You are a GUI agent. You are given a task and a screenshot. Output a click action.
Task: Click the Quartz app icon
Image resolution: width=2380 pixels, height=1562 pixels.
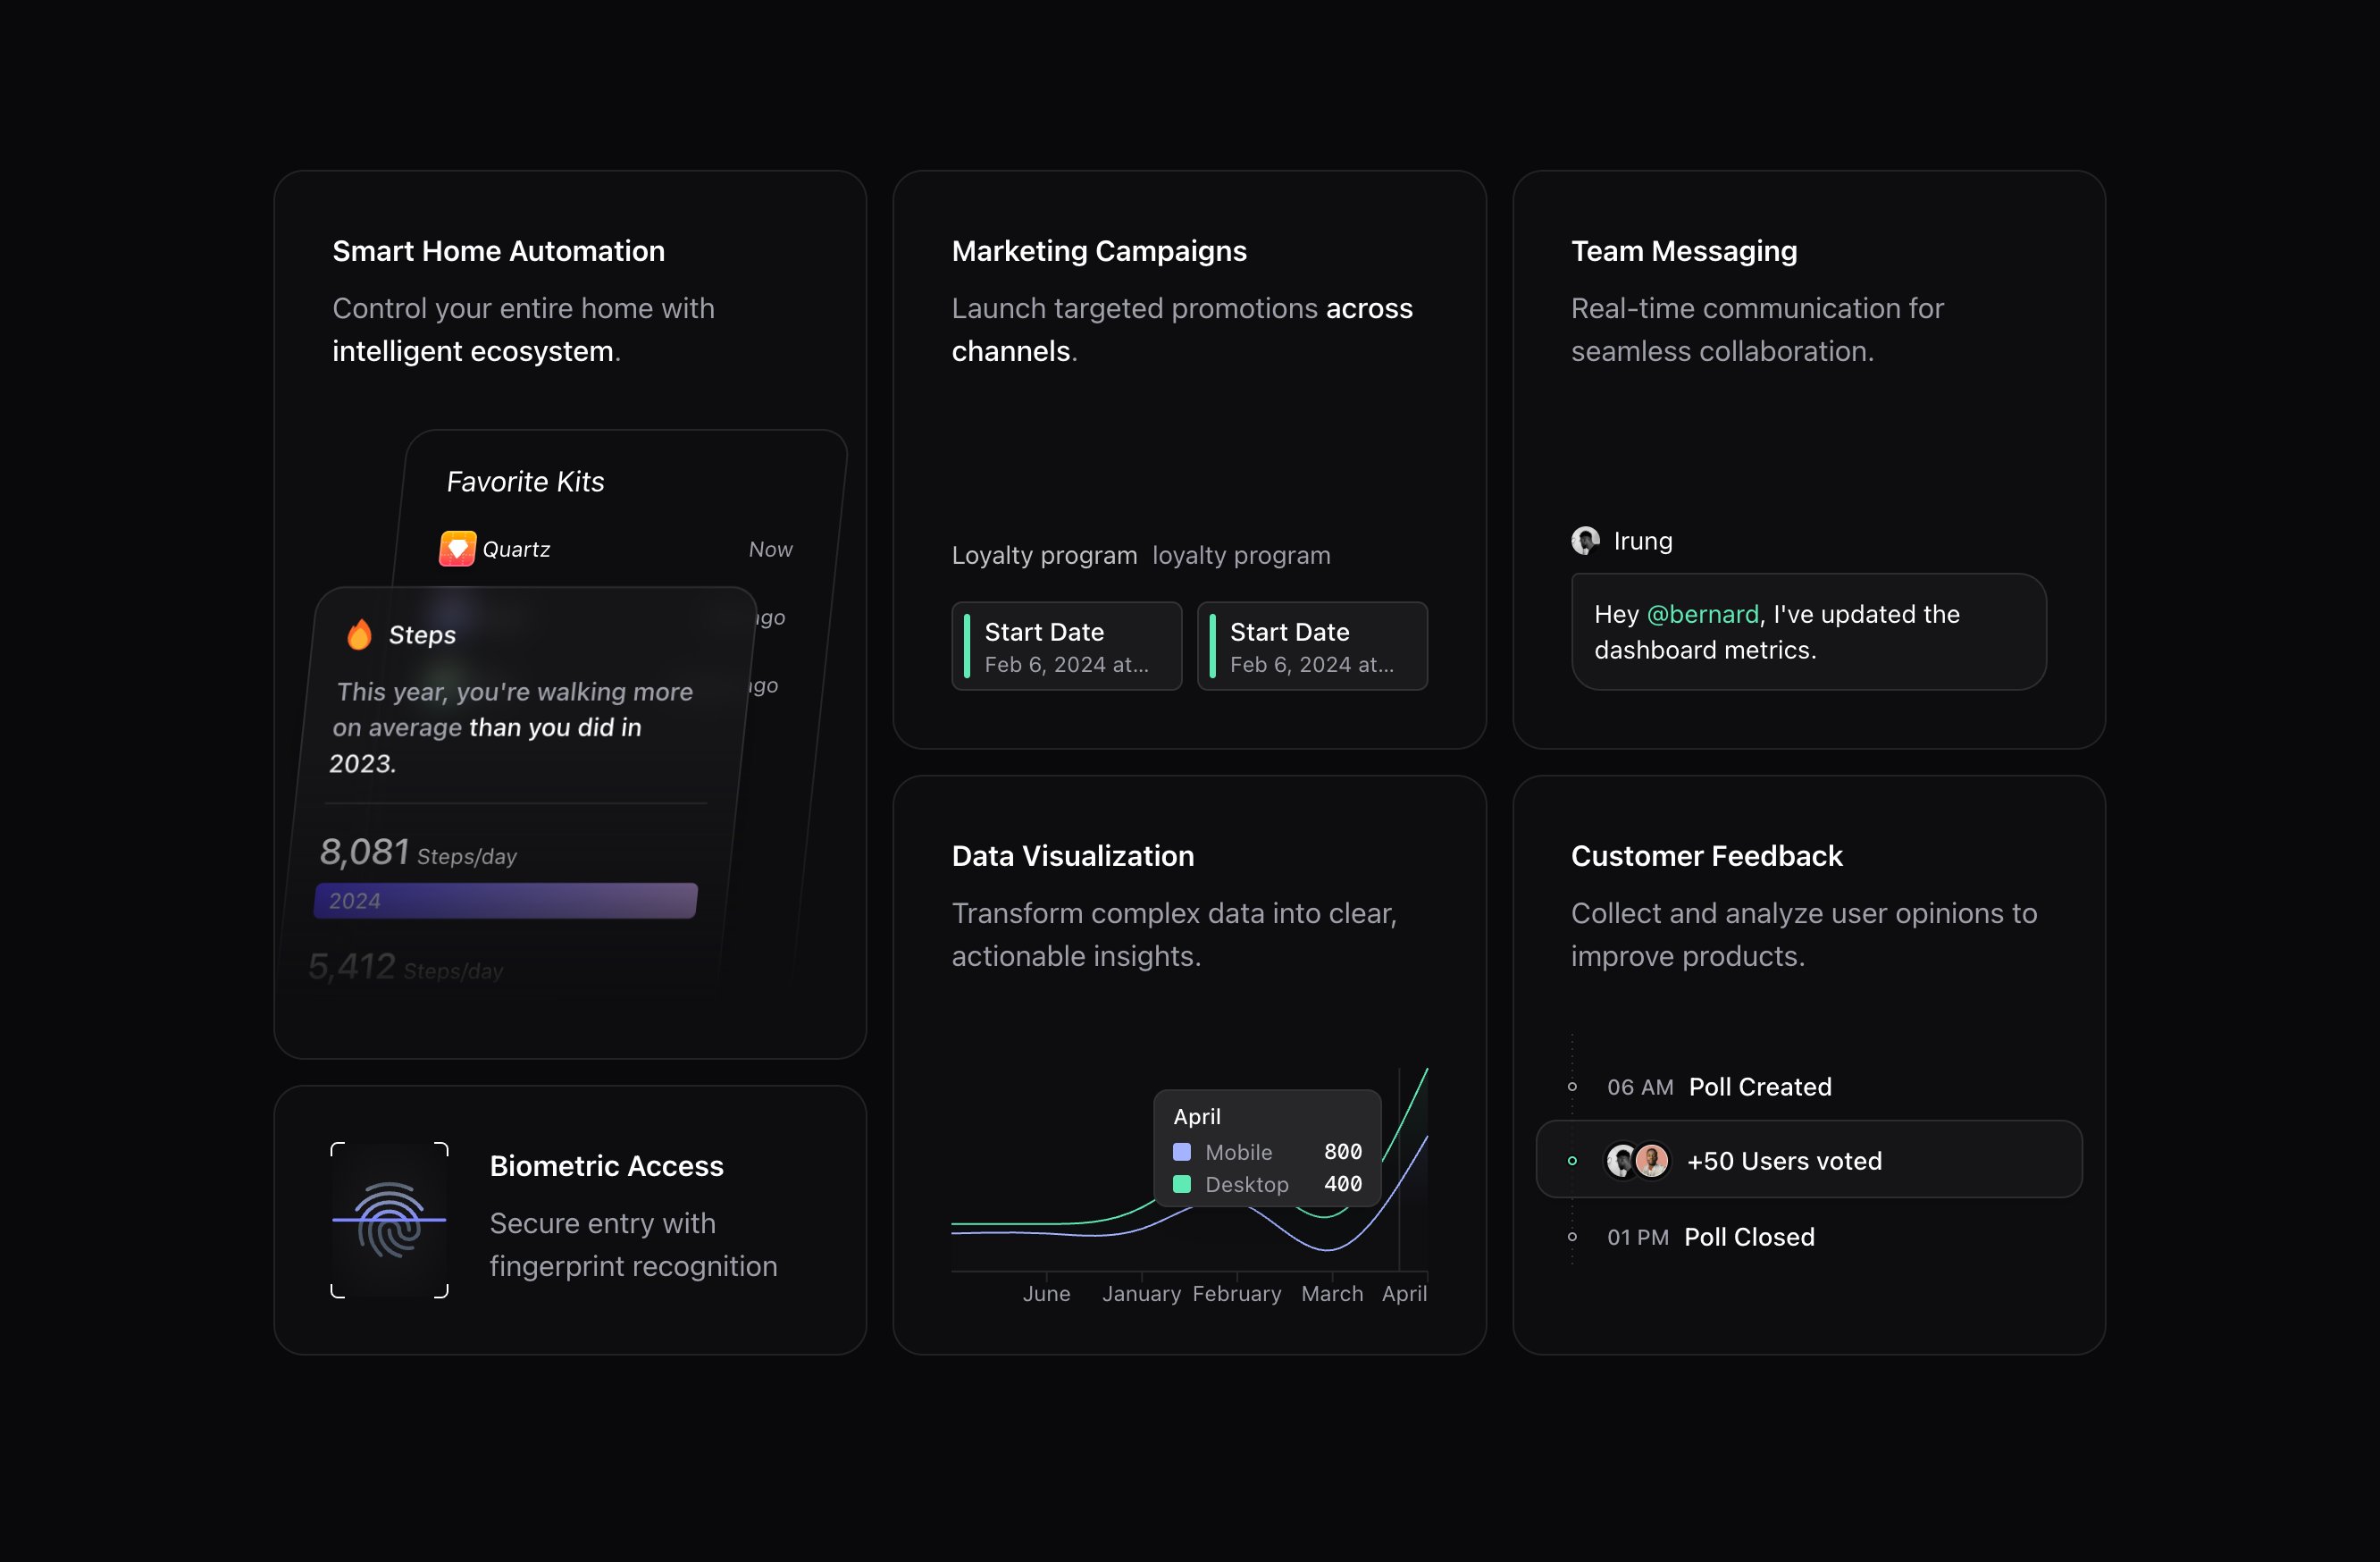pos(457,548)
